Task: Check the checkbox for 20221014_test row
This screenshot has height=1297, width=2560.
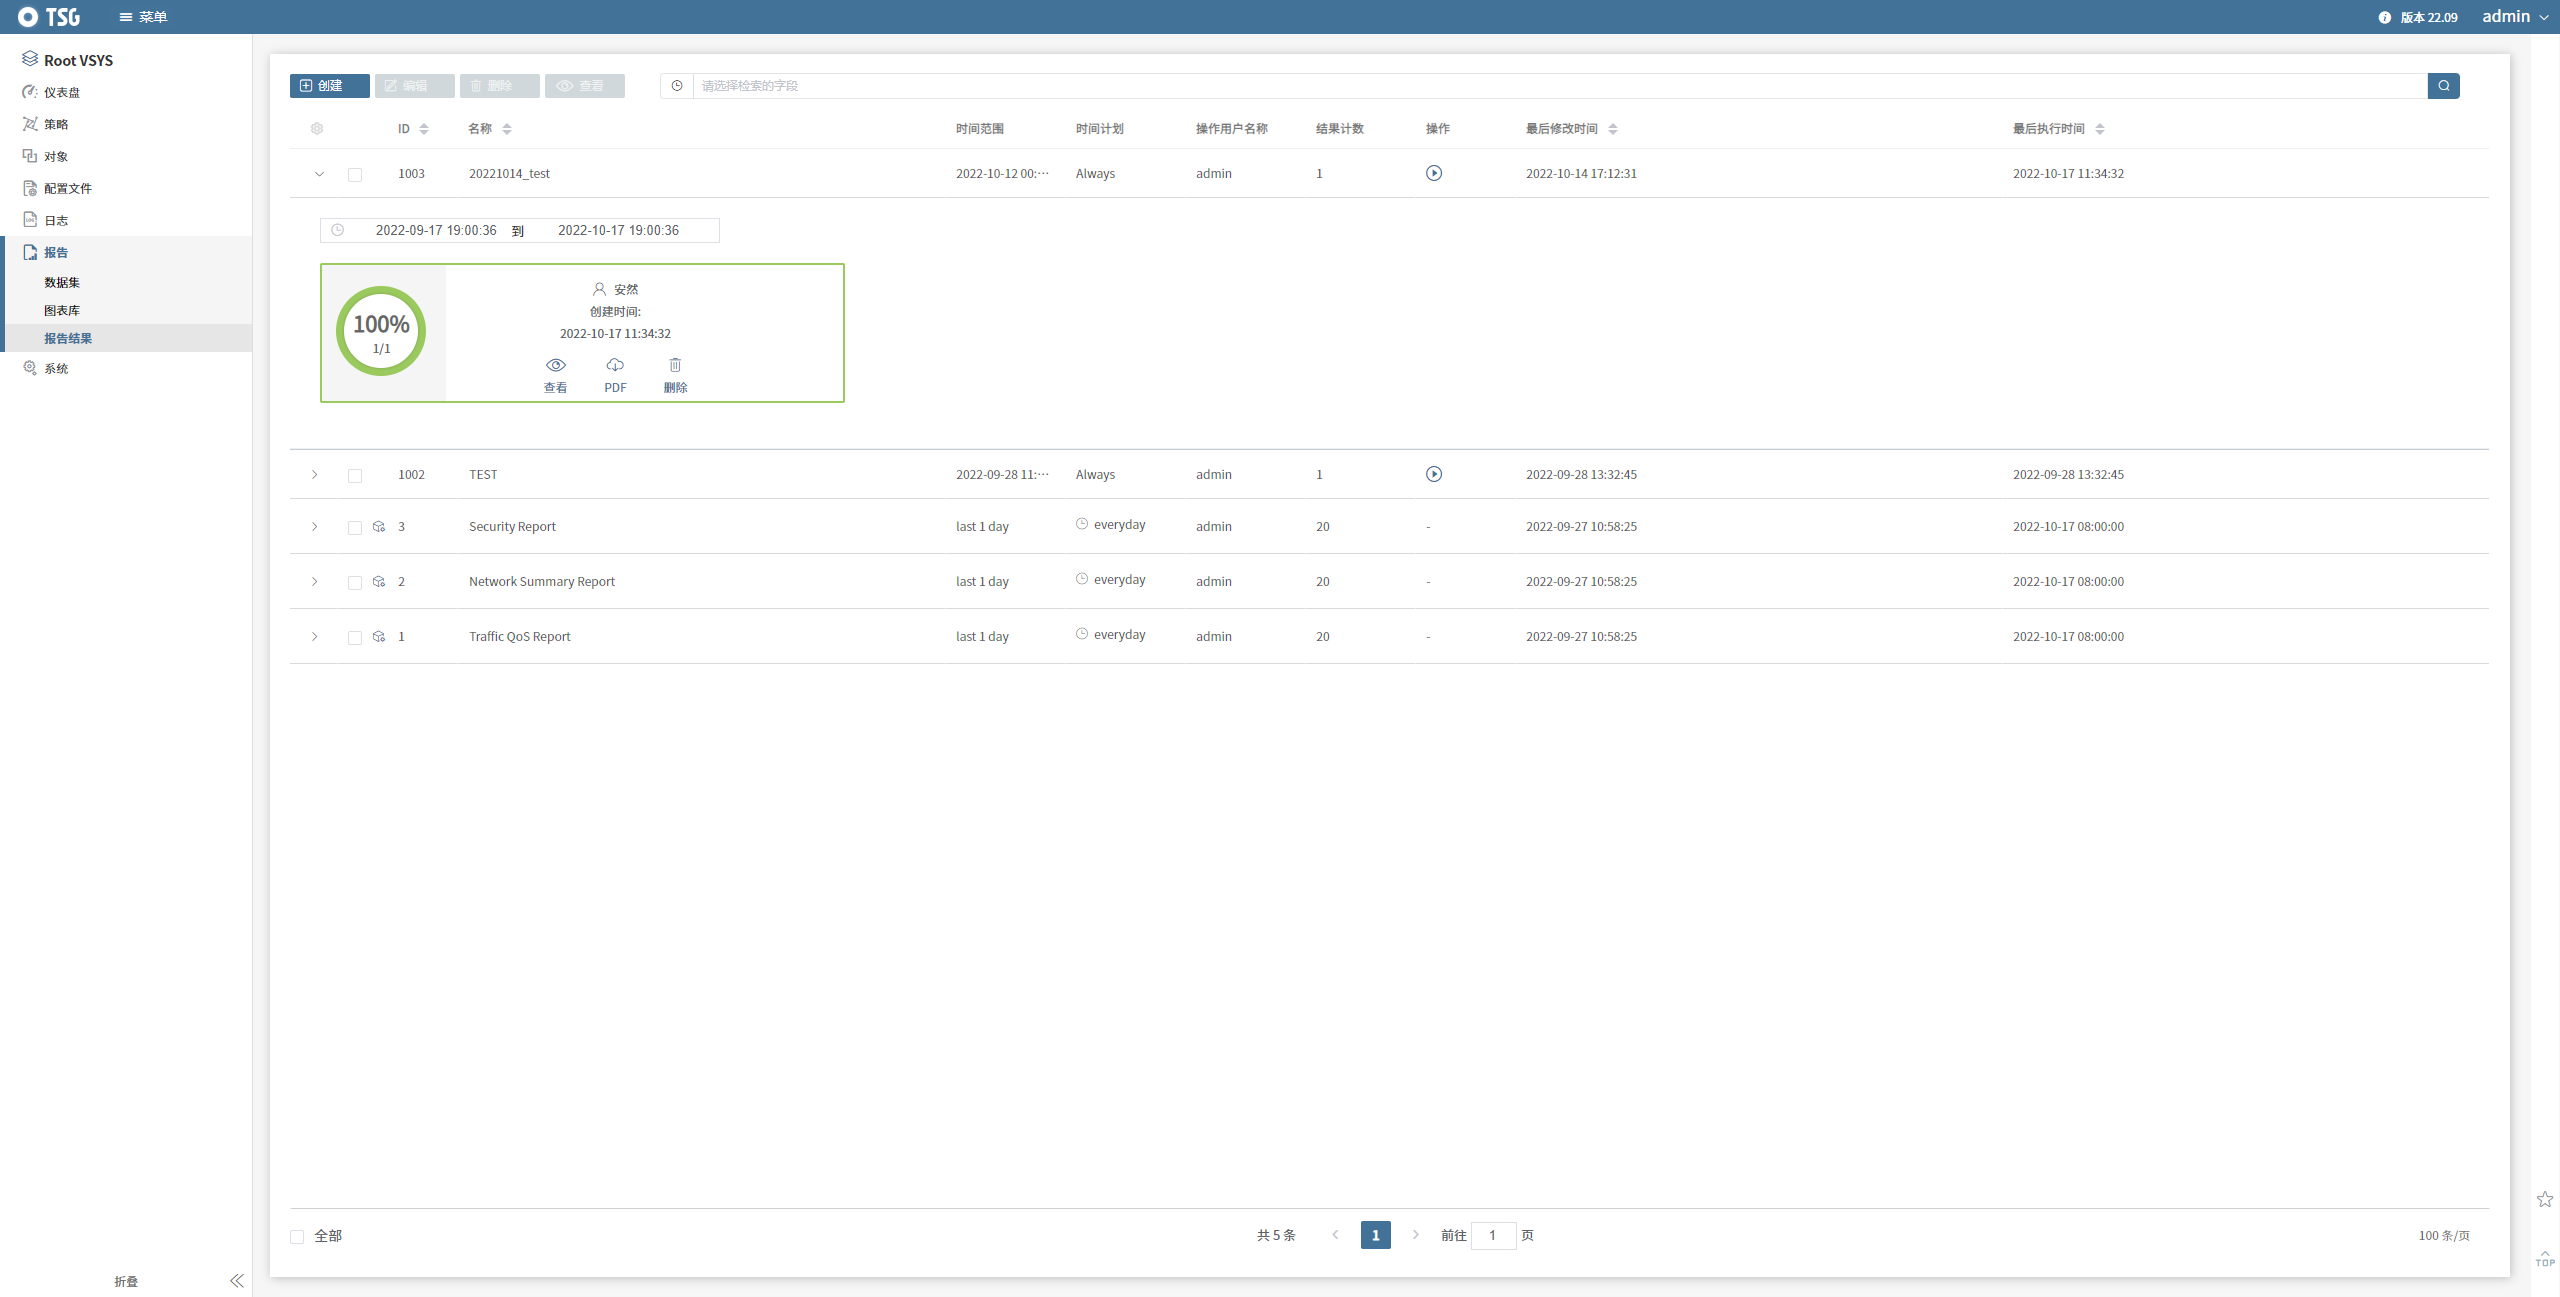Action: point(355,174)
